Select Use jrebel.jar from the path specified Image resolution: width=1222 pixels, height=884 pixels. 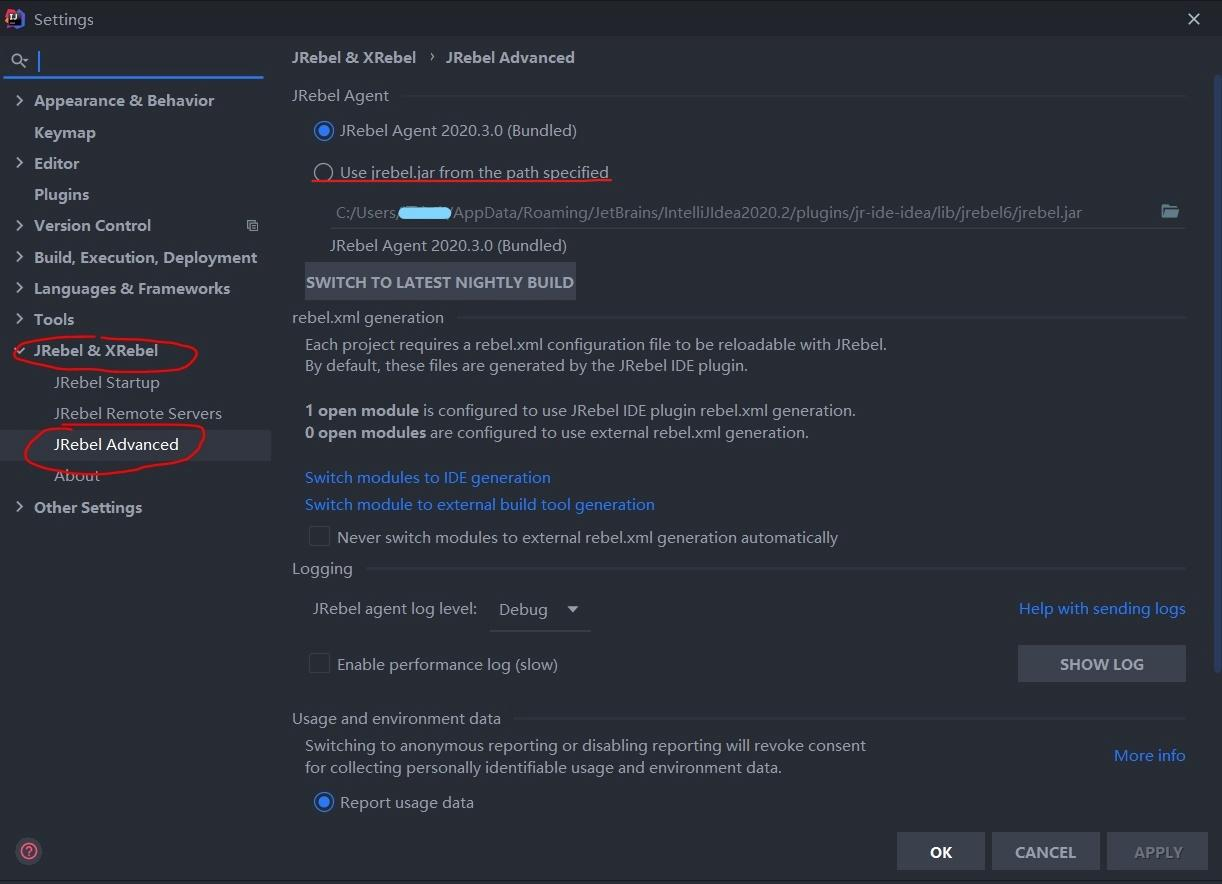pyautogui.click(x=323, y=173)
